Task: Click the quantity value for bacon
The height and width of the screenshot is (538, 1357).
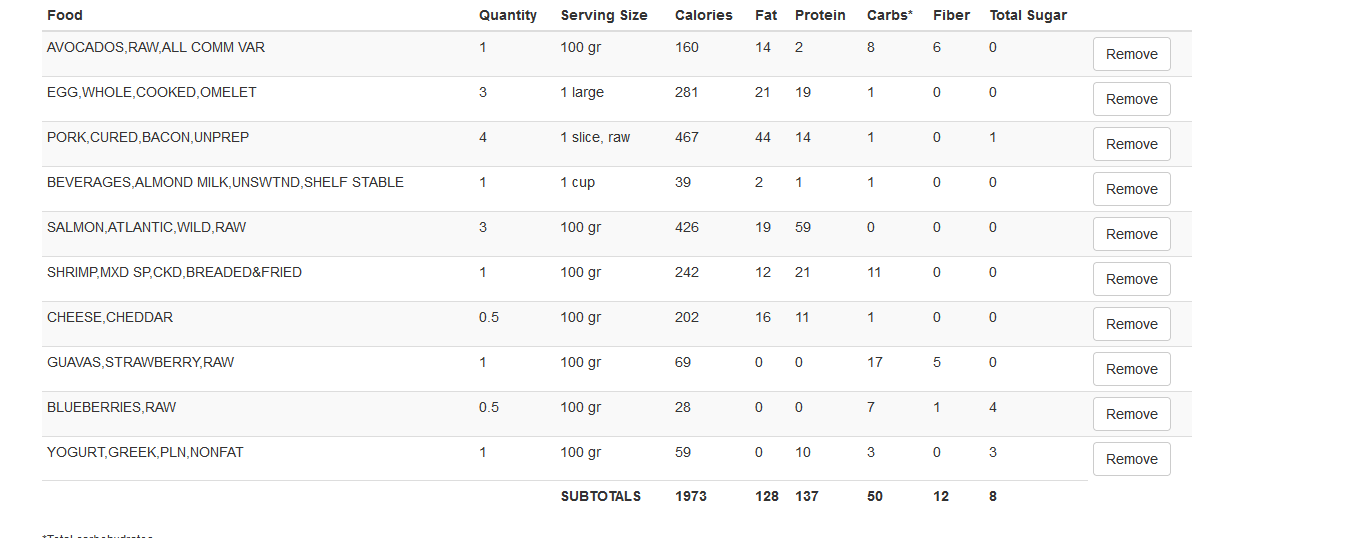Action: pyautogui.click(x=483, y=137)
